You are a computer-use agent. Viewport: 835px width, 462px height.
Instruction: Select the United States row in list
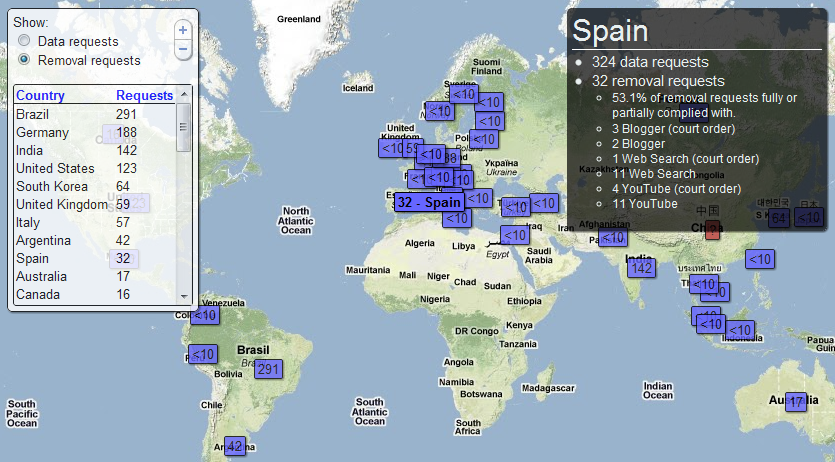pyautogui.click(x=95, y=169)
